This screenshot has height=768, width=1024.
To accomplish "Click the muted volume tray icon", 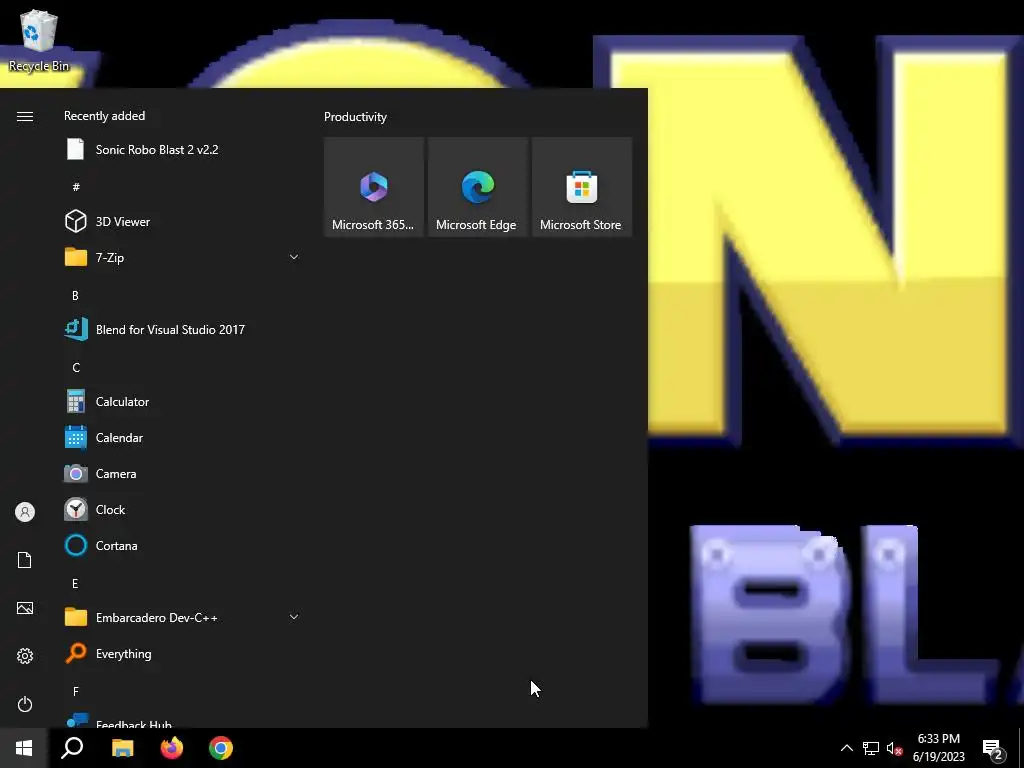I will (x=895, y=748).
